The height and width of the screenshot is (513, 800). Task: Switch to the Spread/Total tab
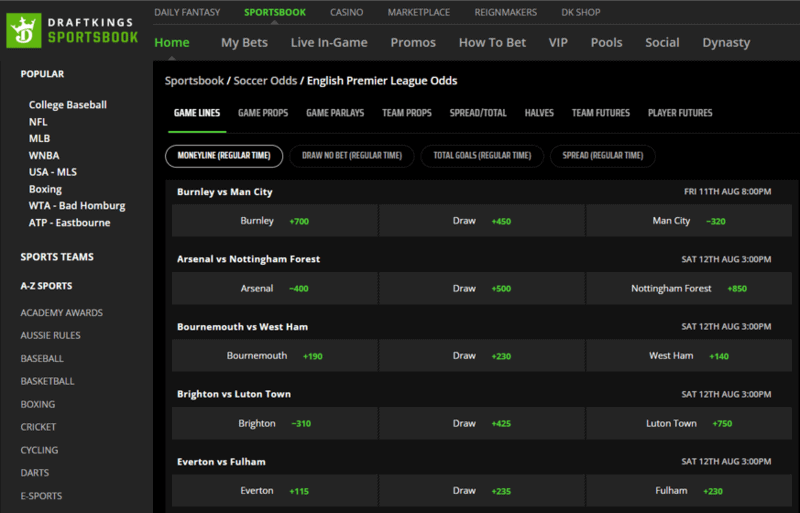(x=478, y=113)
